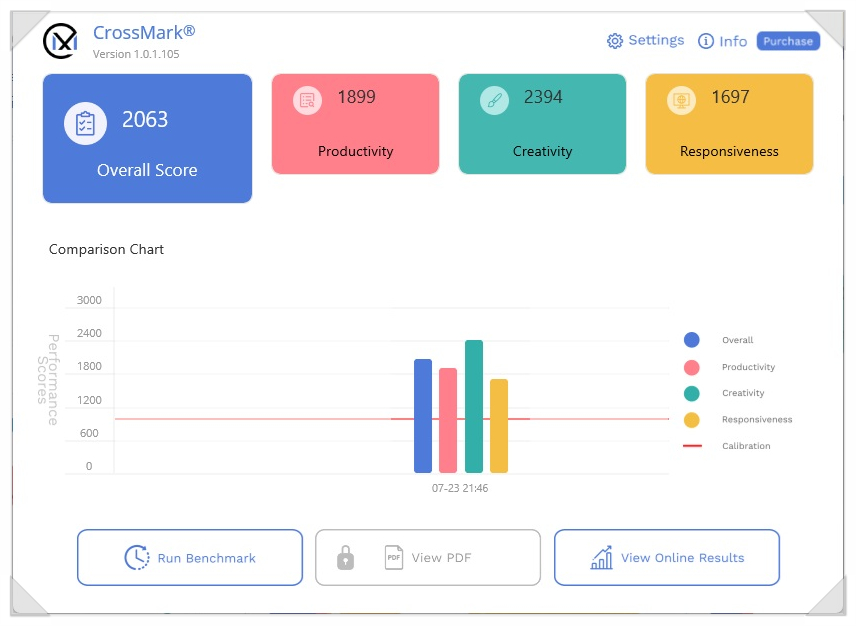Screen dimensions: 856x626
Task: Toggle the Overall legend blue dot
Action: (x=692, y=340)
